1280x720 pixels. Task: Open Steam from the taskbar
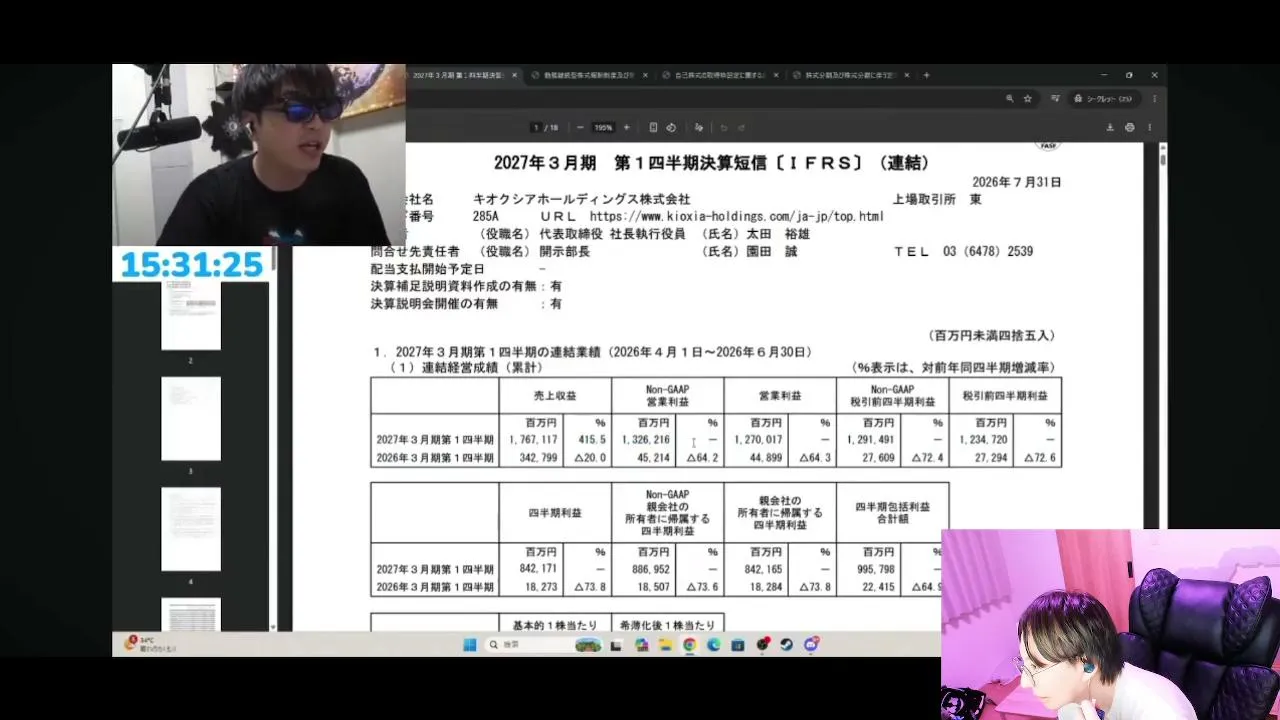786,645
